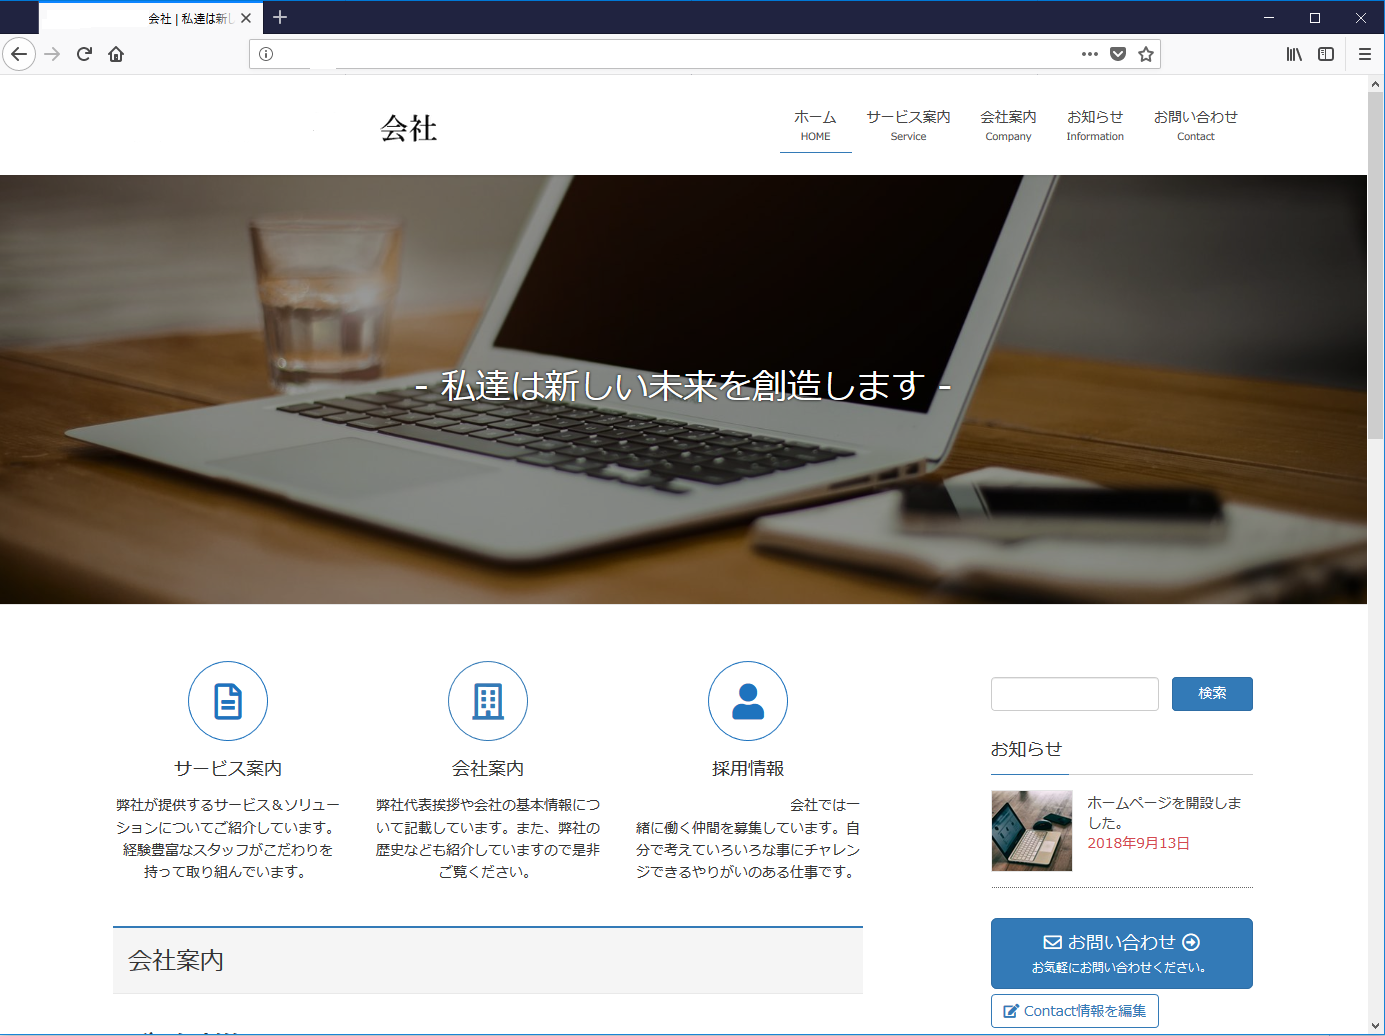Click the 会社案内 section heading bar
Viewport: 1385px width, 1036px height.
[x=488, y=960]
